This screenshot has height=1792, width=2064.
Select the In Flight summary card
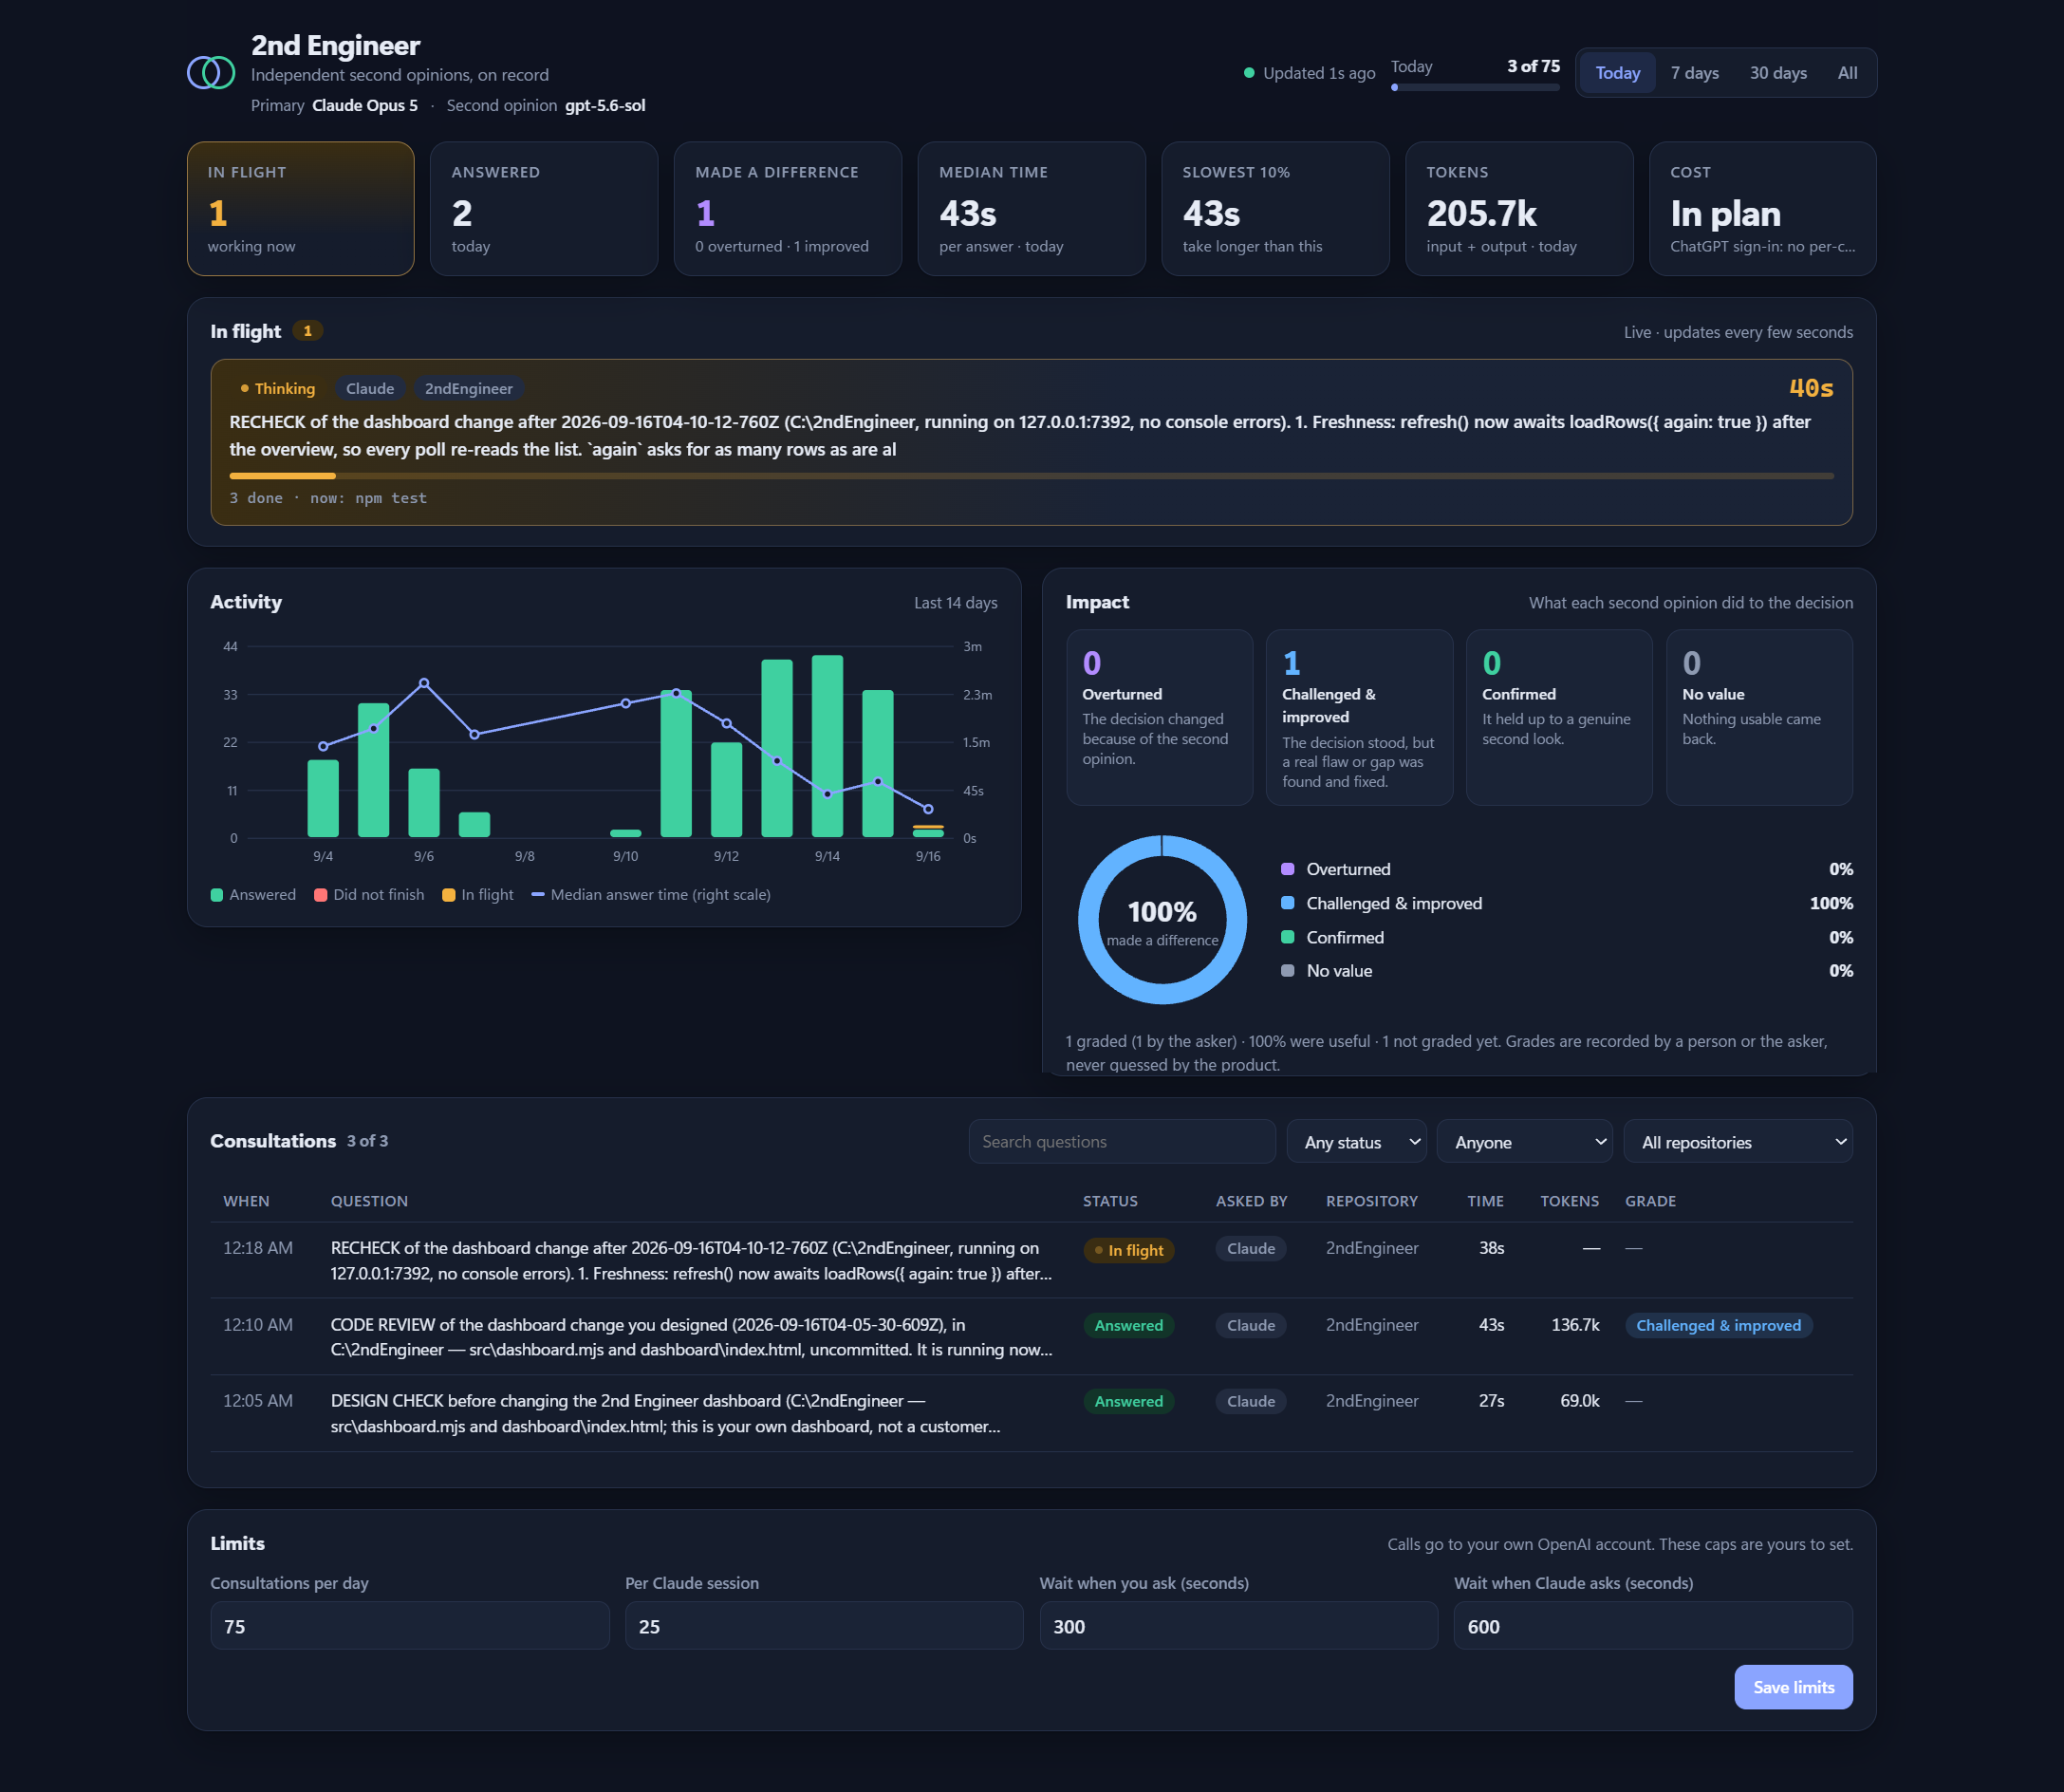(x=301, y=208)
